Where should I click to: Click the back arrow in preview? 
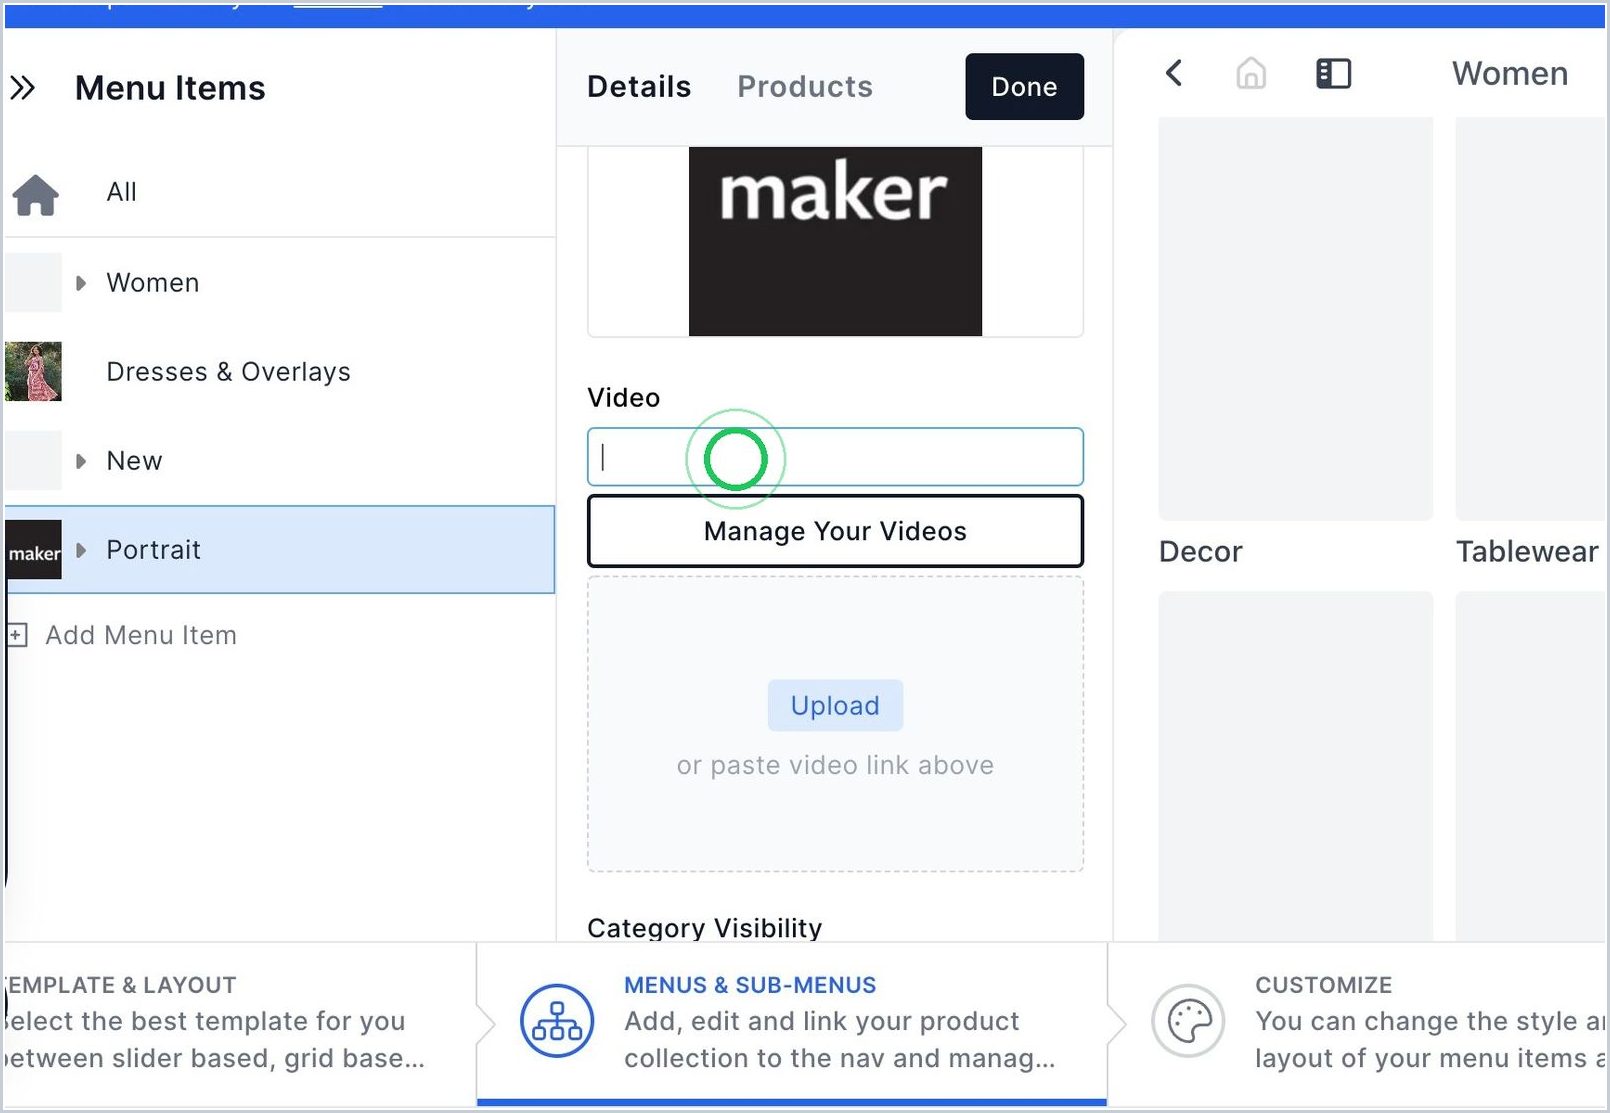click(1174, 73)
